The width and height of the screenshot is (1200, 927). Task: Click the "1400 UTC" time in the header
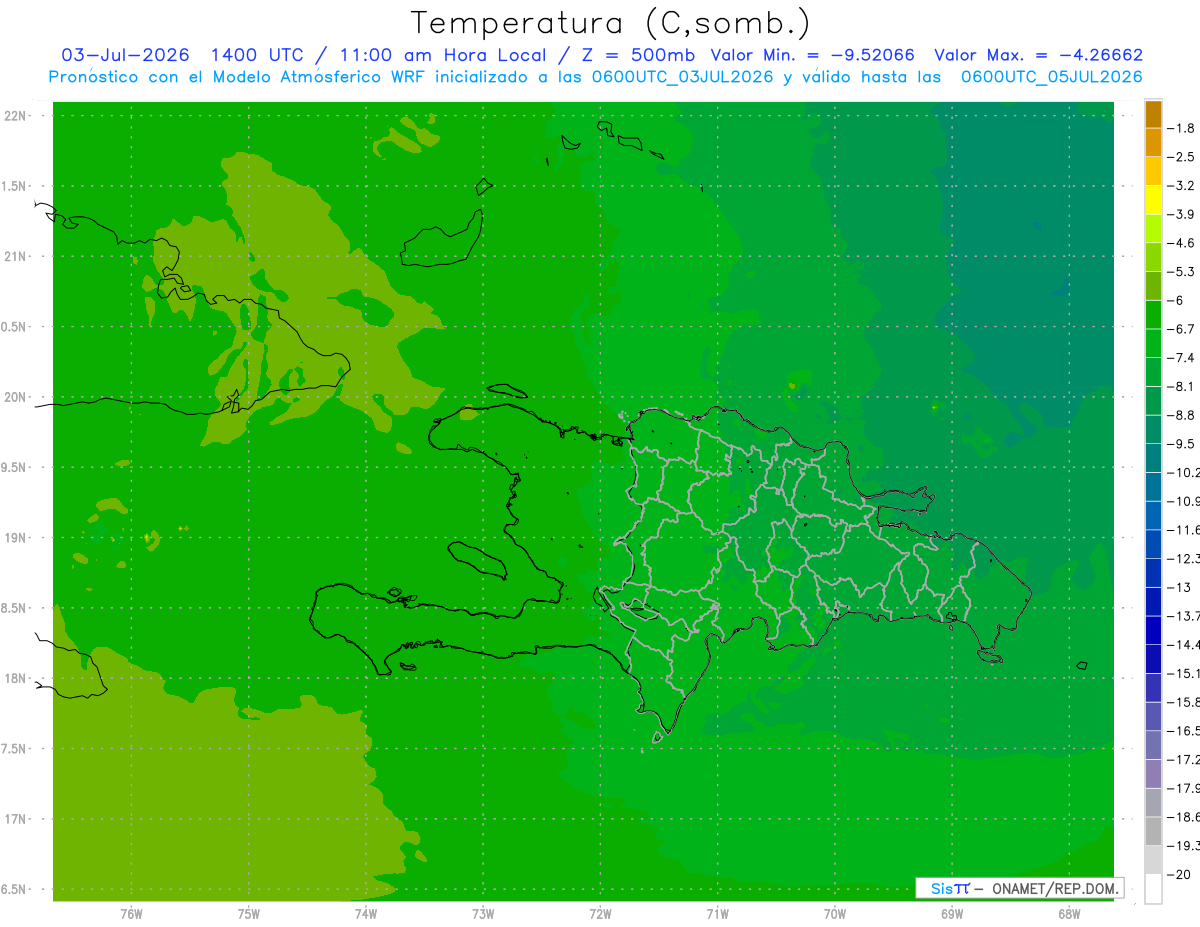point(258,55)
